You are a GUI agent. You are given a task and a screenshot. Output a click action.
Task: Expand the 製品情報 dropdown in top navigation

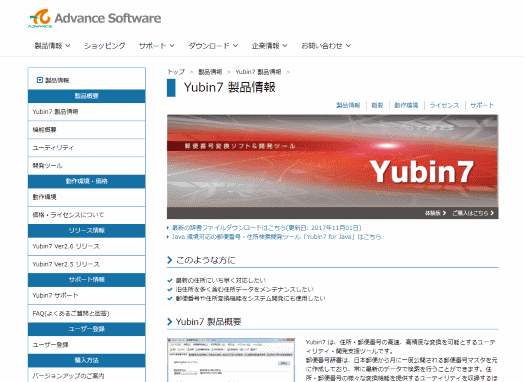coord(52,46)
